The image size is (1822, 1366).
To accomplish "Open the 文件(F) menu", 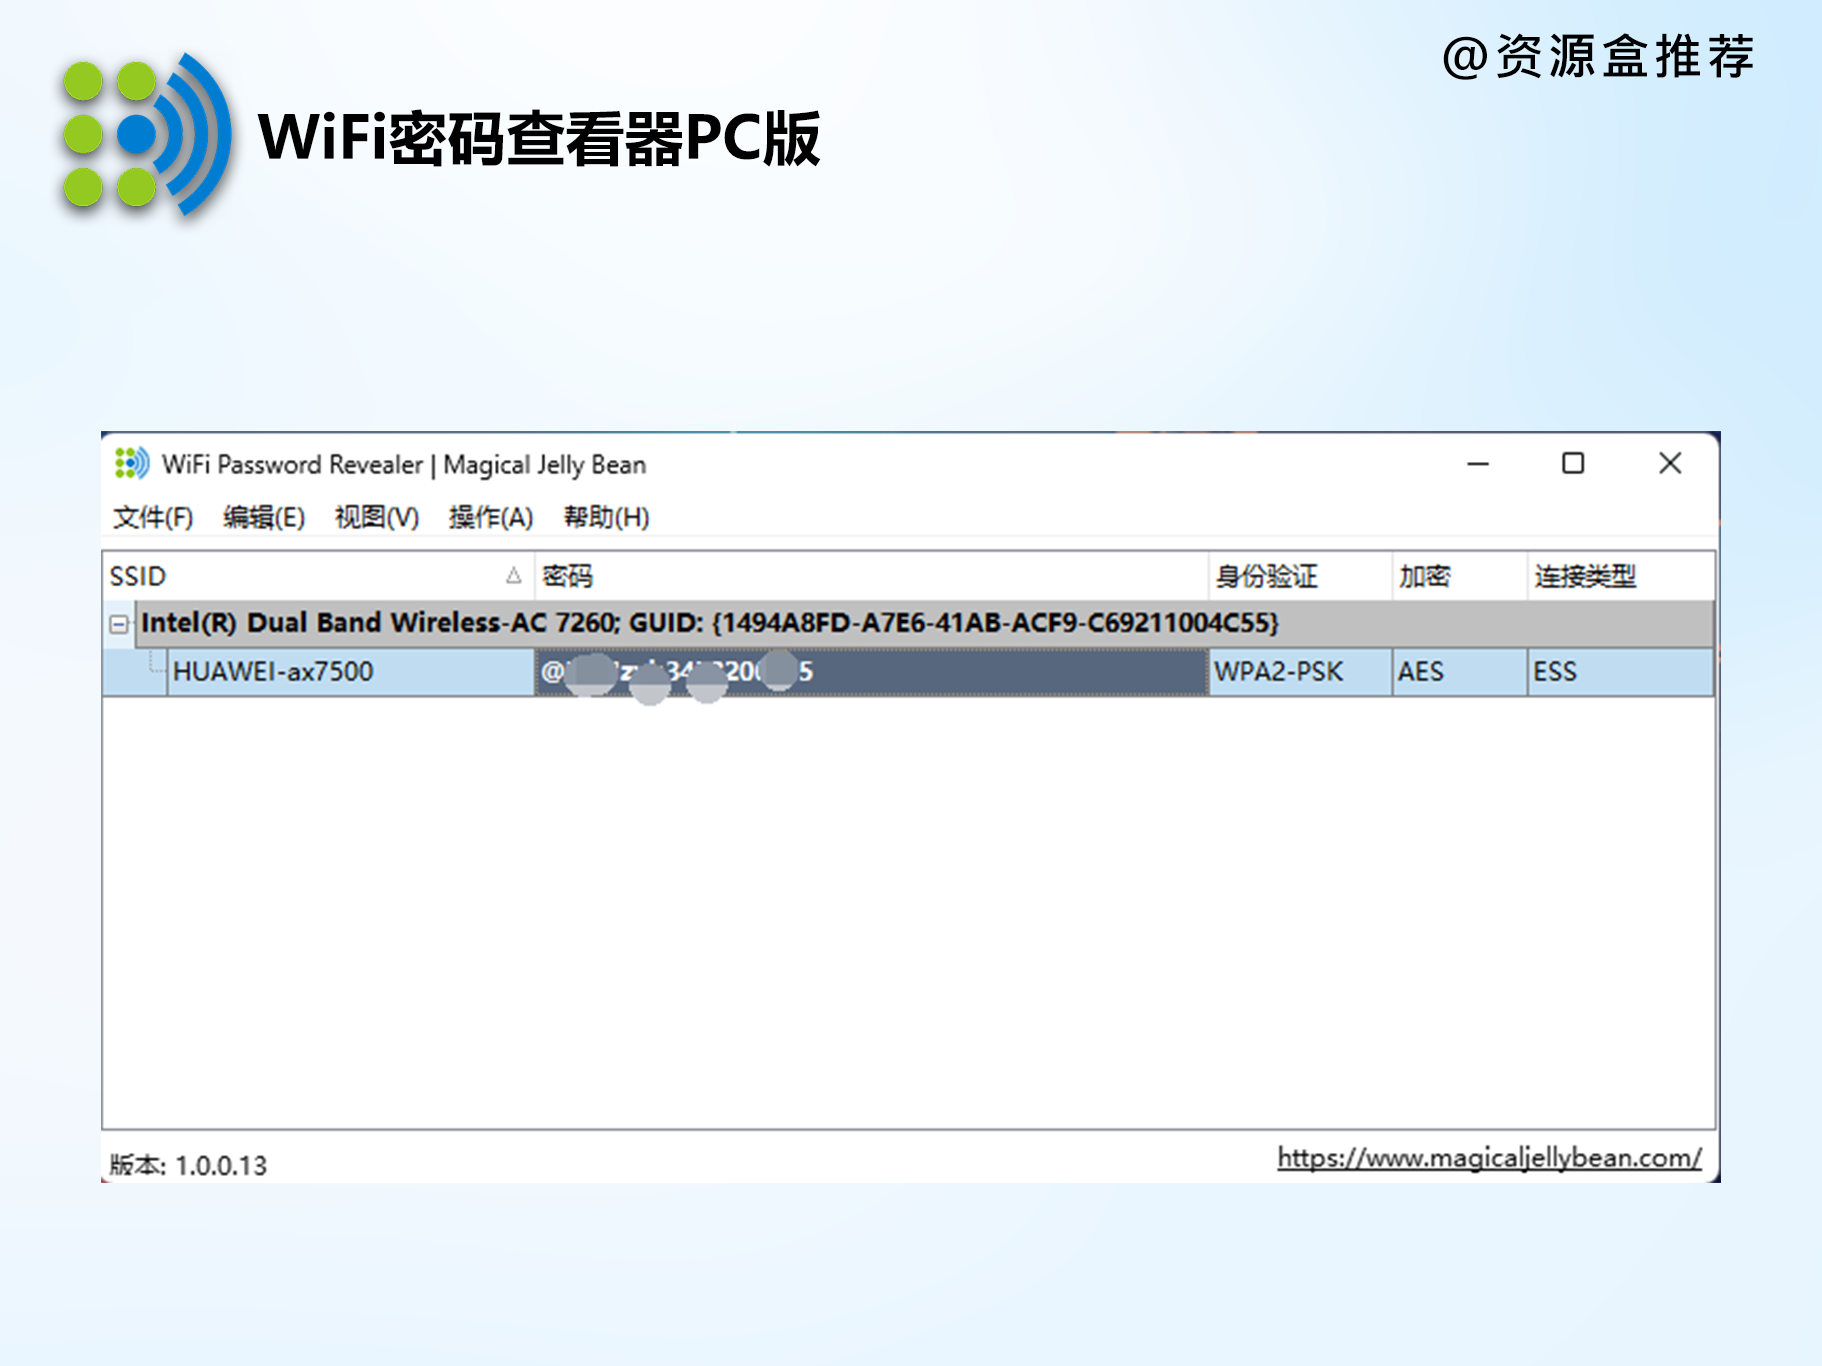I will [153, 517].
